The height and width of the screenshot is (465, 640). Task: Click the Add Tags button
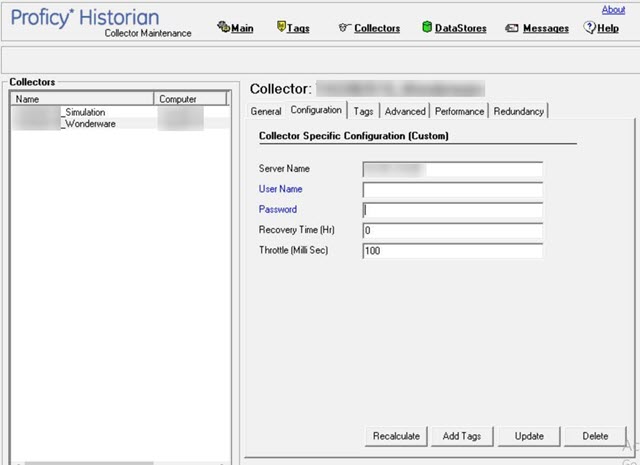pos(462,436)
